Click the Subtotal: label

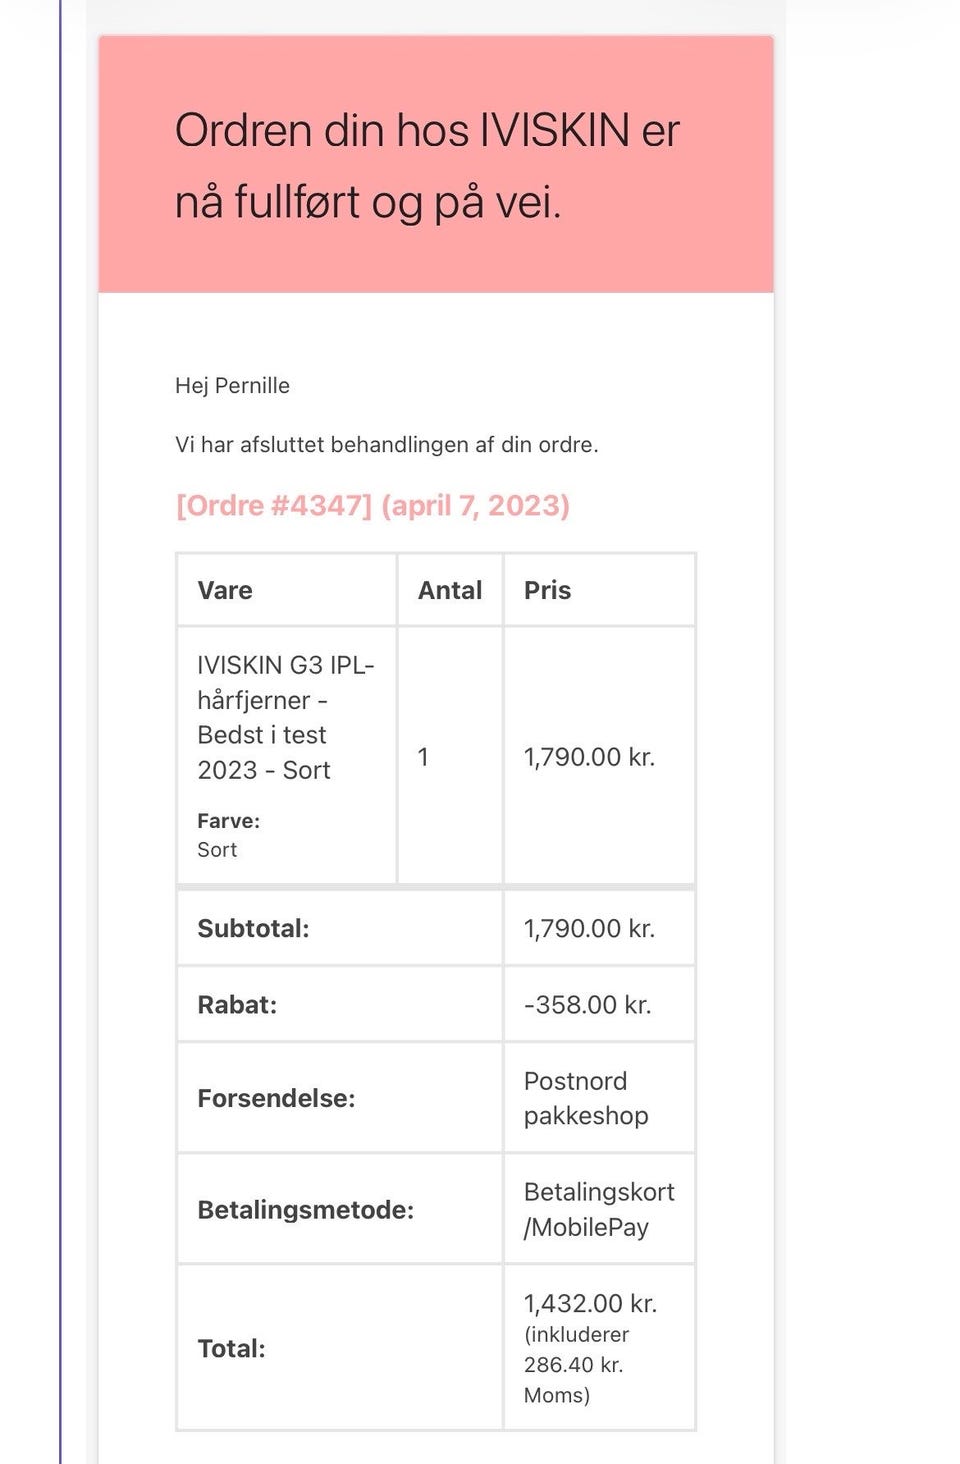click(x=253, y=929)
